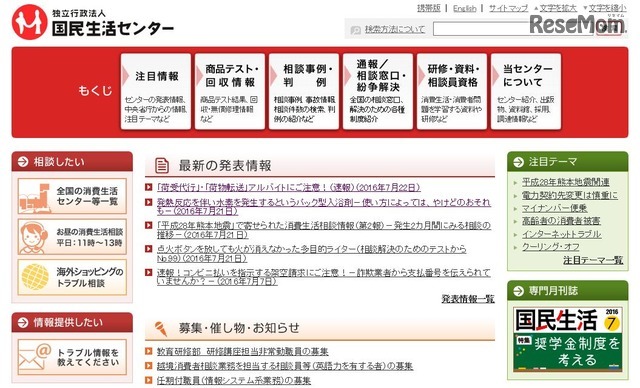This screenshot has width=640, height=388.
Task: Open the サイトマップ link
Action: click(508, 8)
